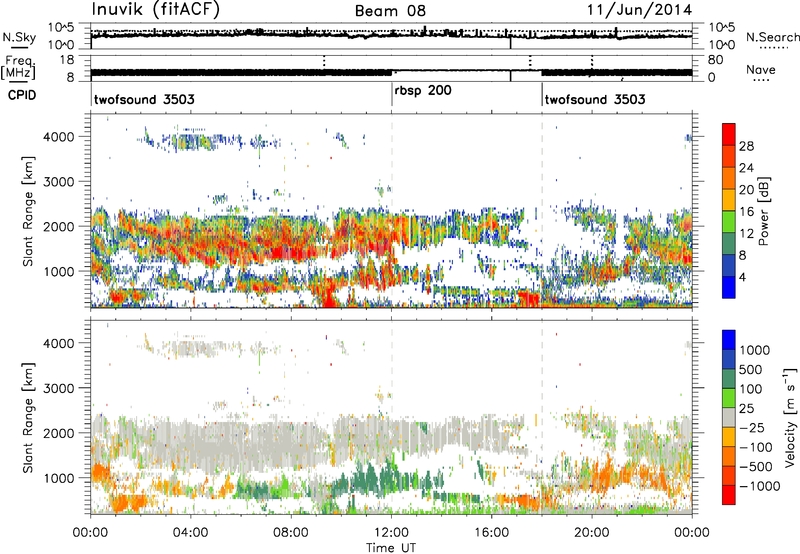Click the 'Freq. [MHz]' axis label
Image resolution: width=800 pixels, height=554 pixels.
(18, 67)
